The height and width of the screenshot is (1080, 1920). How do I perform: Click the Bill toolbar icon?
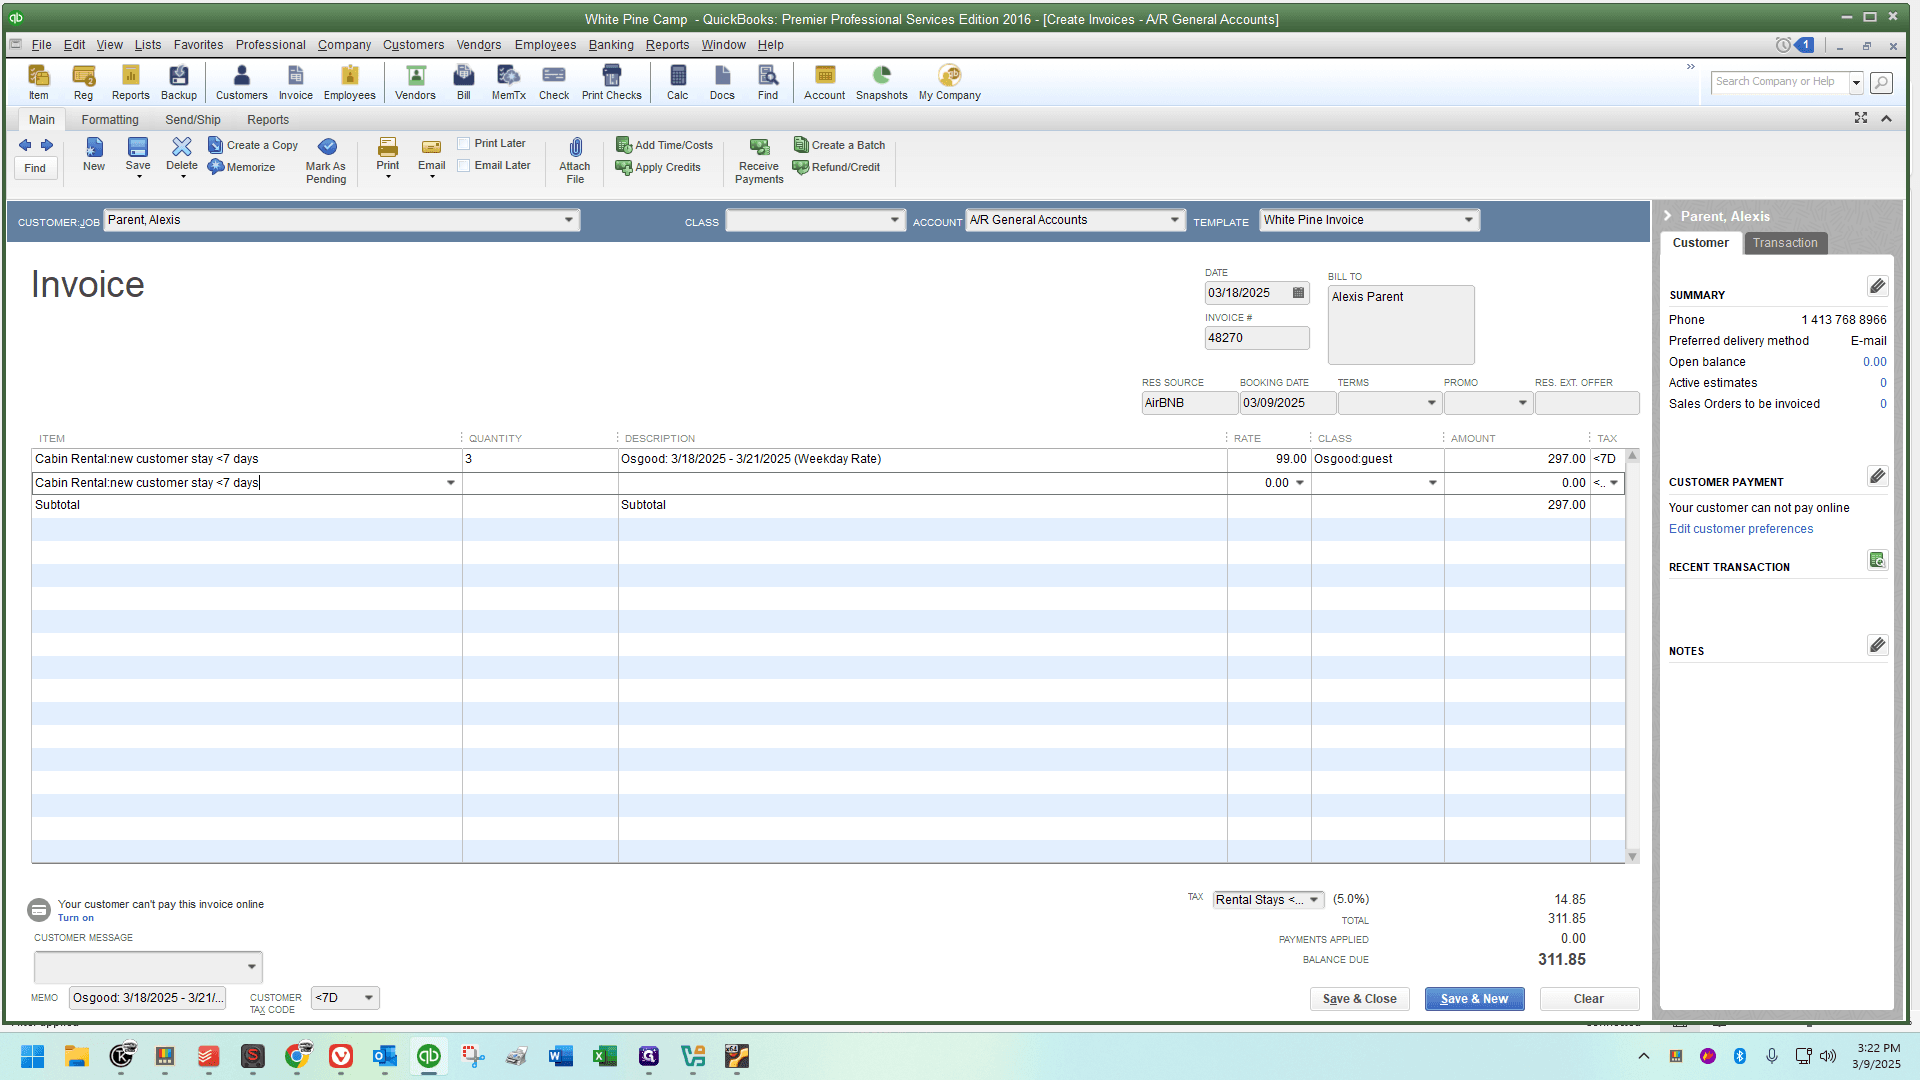click(463, 82)
